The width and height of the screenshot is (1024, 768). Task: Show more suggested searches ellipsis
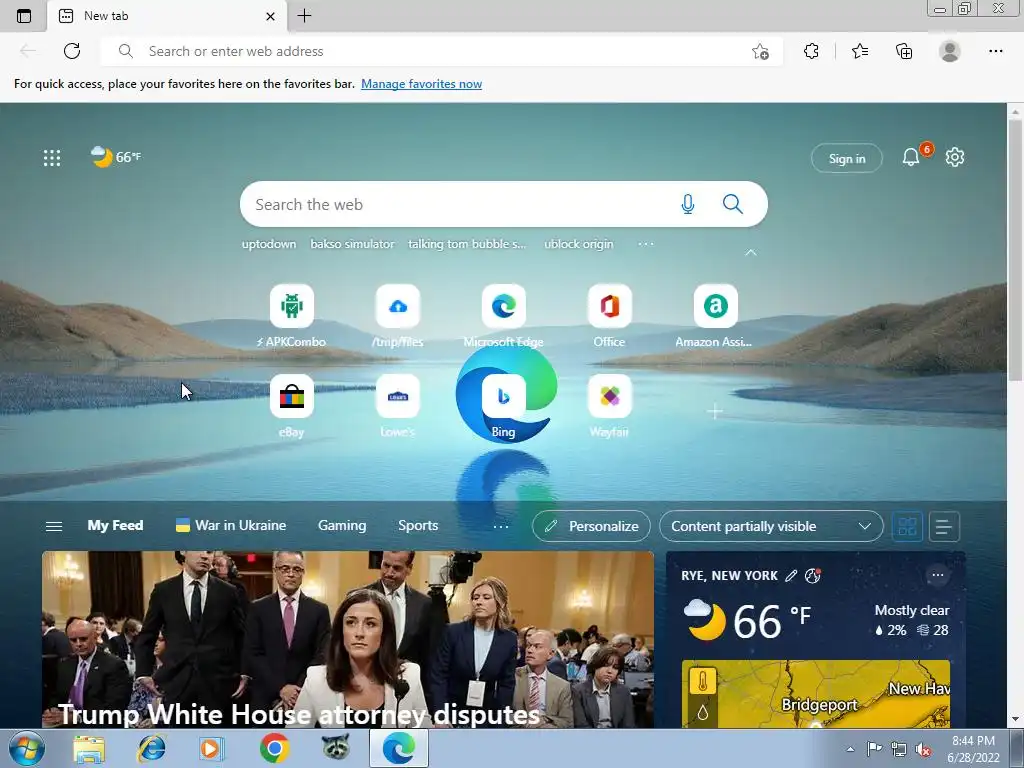(646, 244)
